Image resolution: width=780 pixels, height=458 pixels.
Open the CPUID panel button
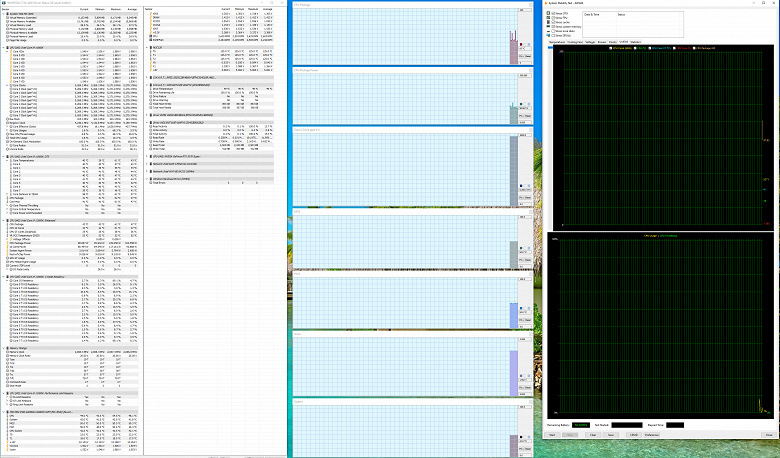(x=634, y=435)
